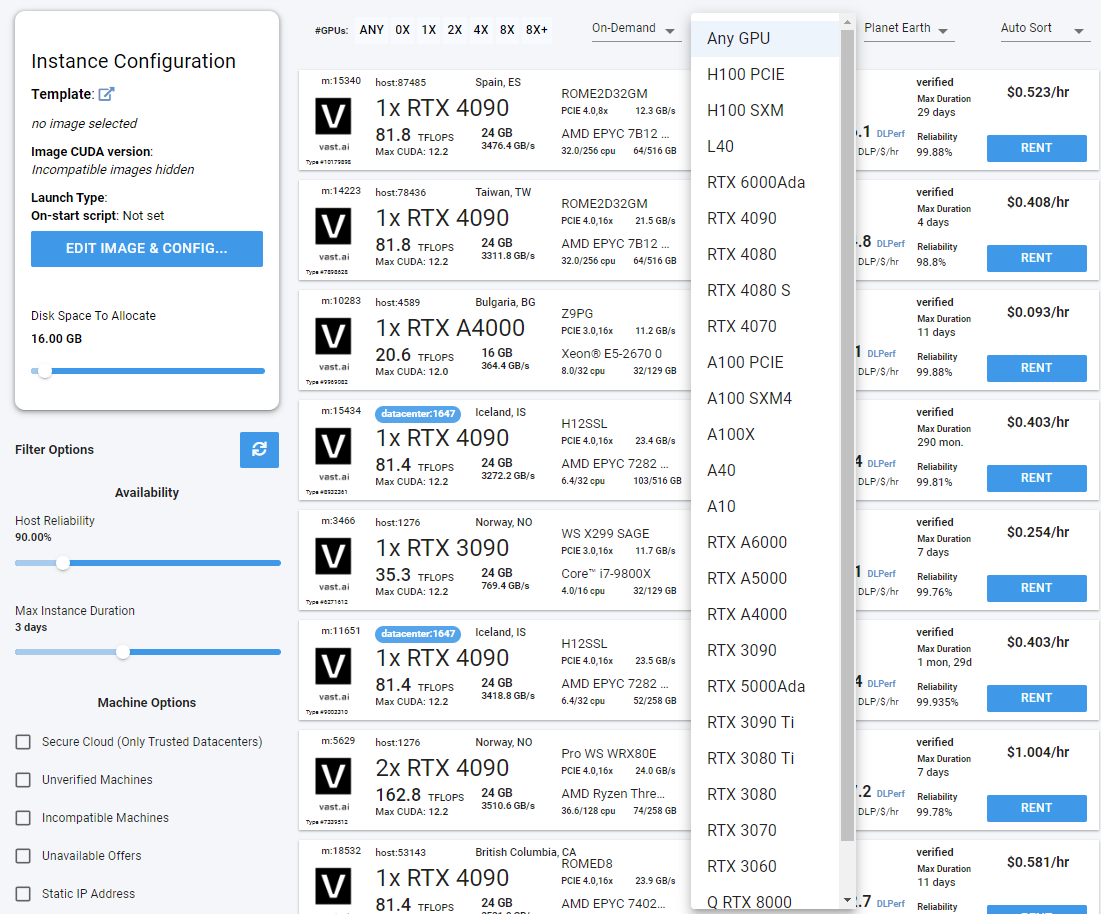Click the scrollbar down arrow in GPU list
Screen dimensions: 1101x914
[x=848, y=900]
